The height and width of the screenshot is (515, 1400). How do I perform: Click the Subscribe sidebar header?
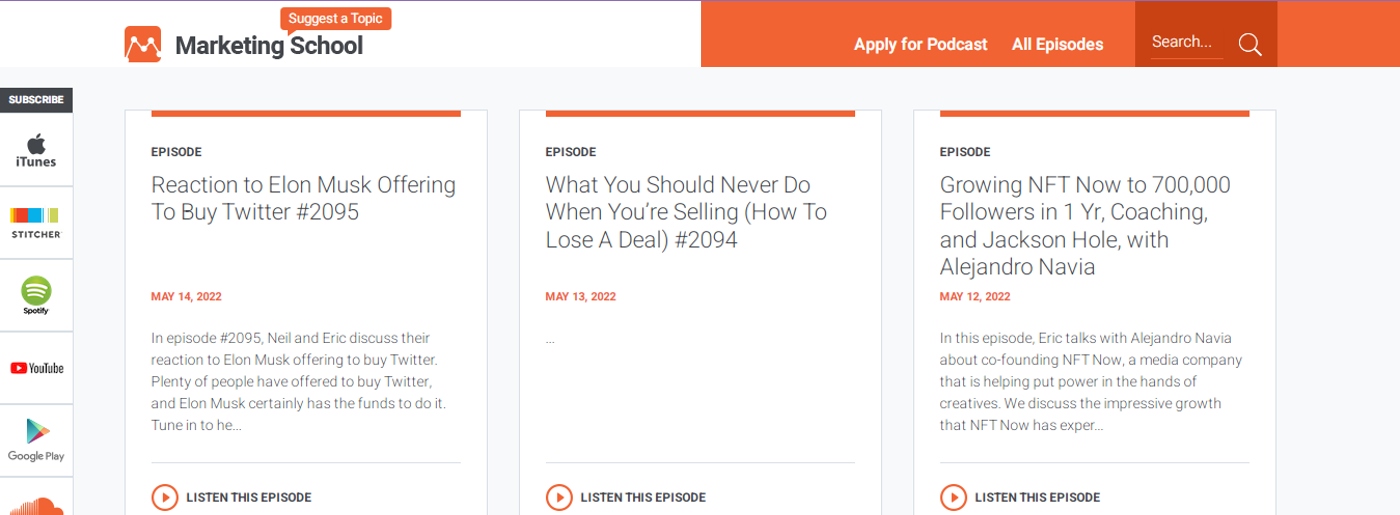(x=36, y=100)
